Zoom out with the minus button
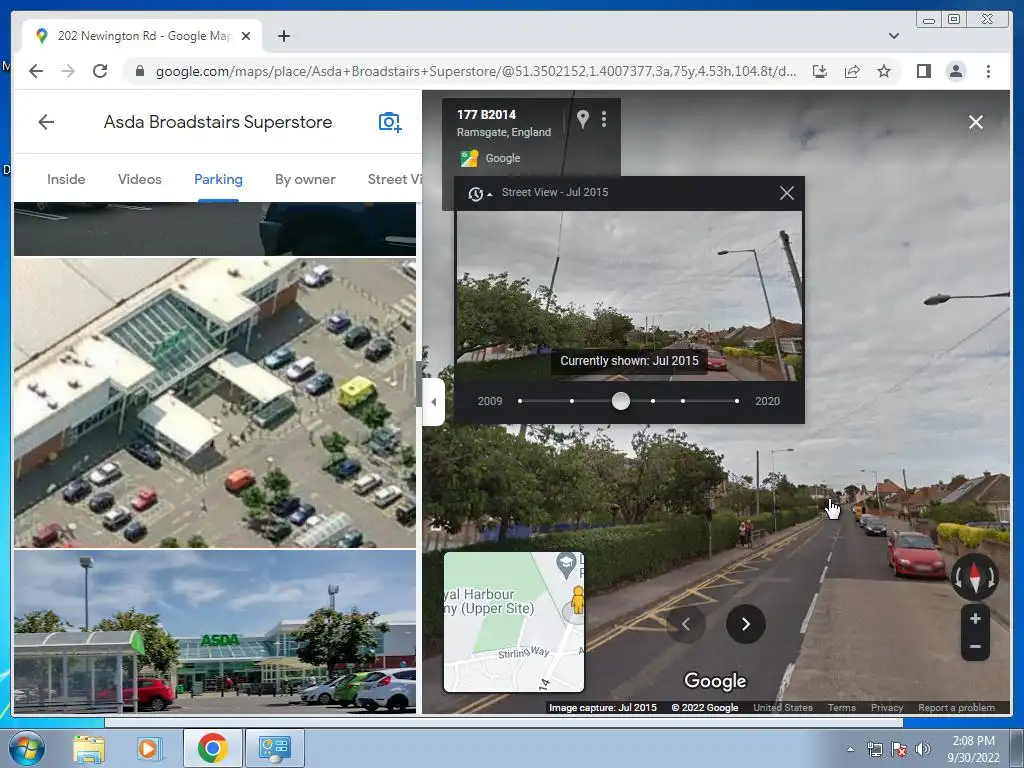1024x768 pixels. (975, 647)
